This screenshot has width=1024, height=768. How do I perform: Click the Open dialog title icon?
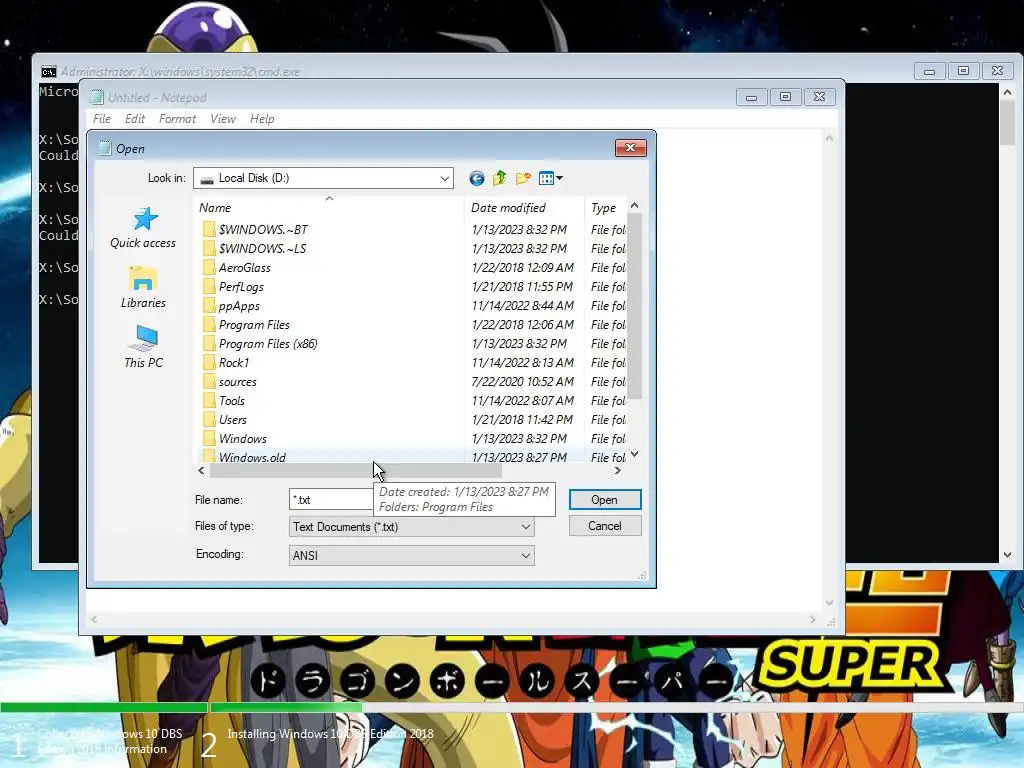pyautogui.click(x=104, y=148)
